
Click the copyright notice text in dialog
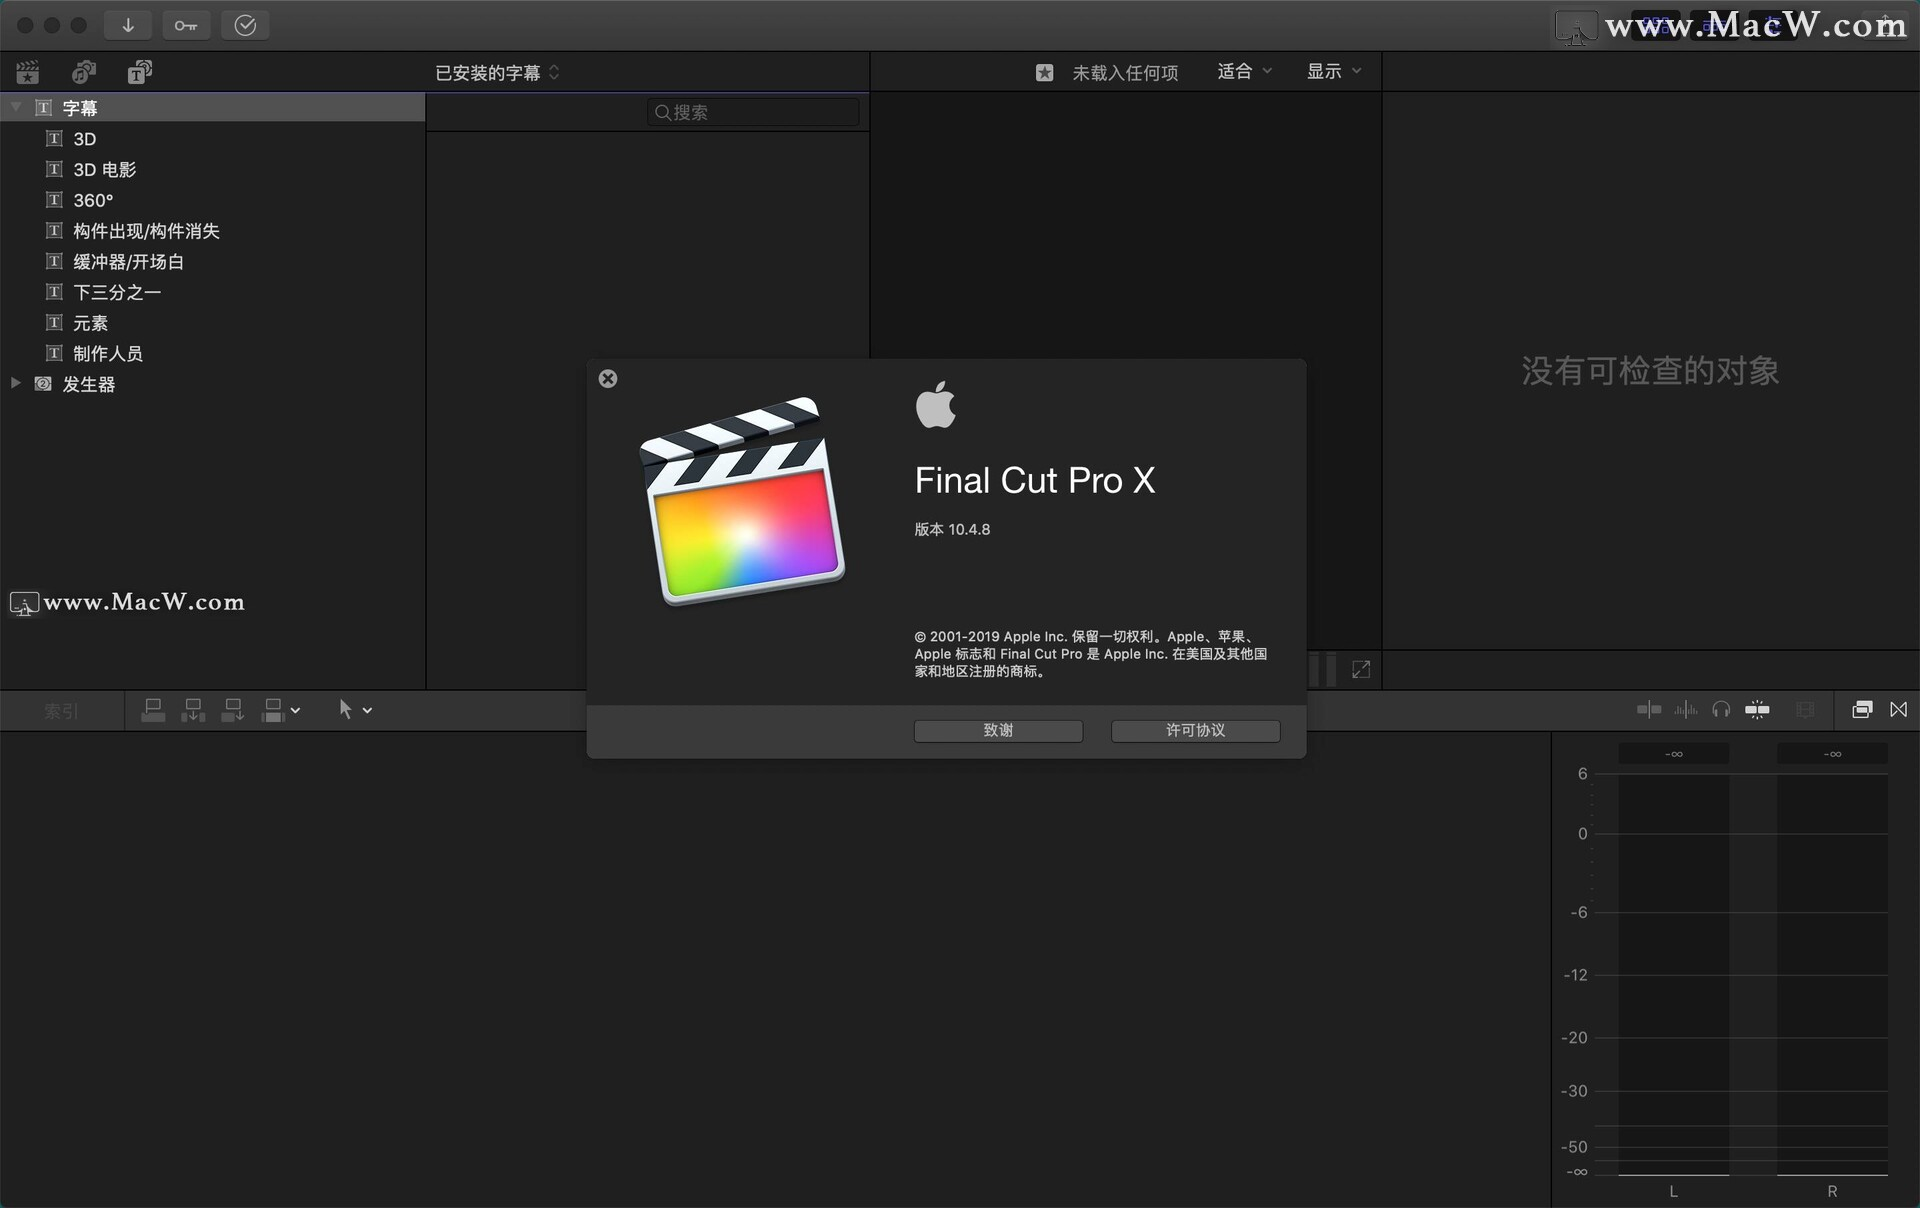click(x=1091, y=654)
